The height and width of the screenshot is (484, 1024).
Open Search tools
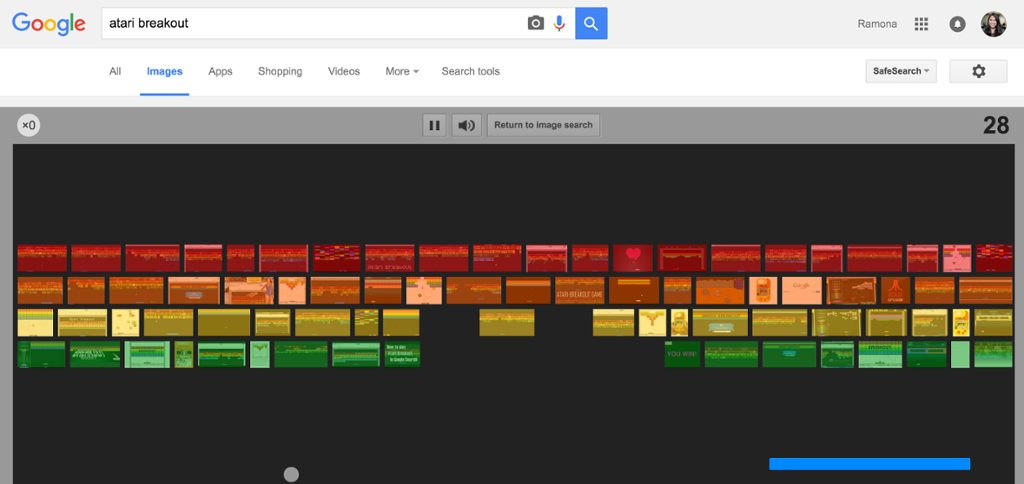[x=470, y=71]
